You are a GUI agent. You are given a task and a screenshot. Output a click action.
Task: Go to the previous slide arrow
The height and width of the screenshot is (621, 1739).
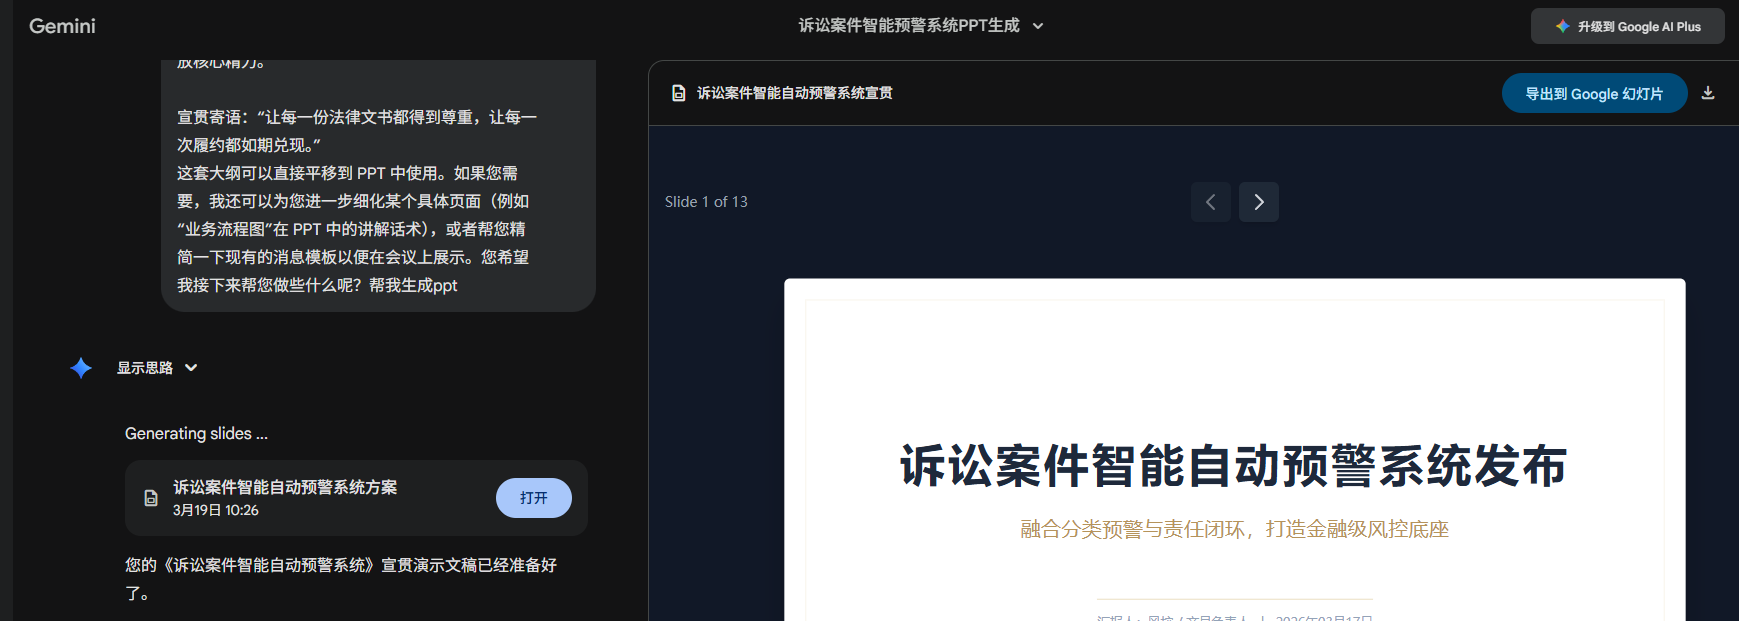click(x=1210, y=202)
